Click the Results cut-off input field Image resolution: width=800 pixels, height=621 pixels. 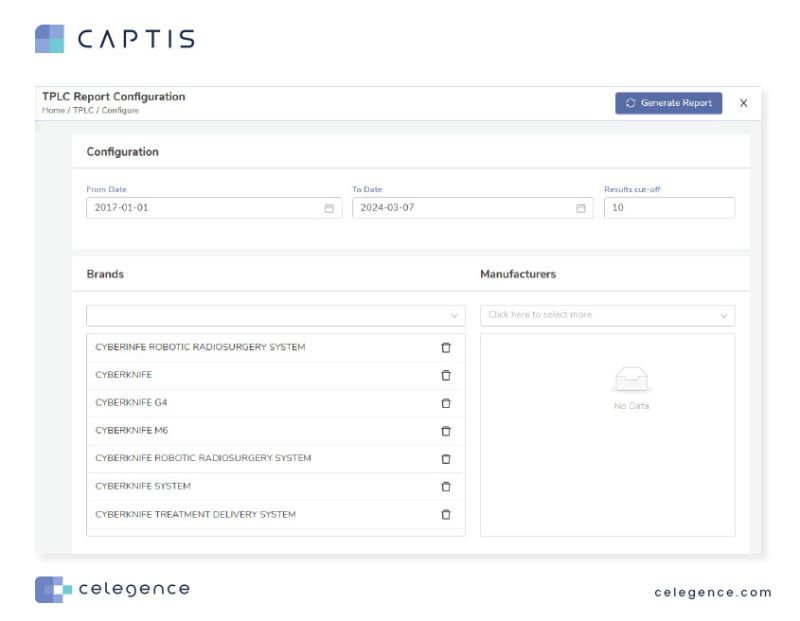click(670, 207)
